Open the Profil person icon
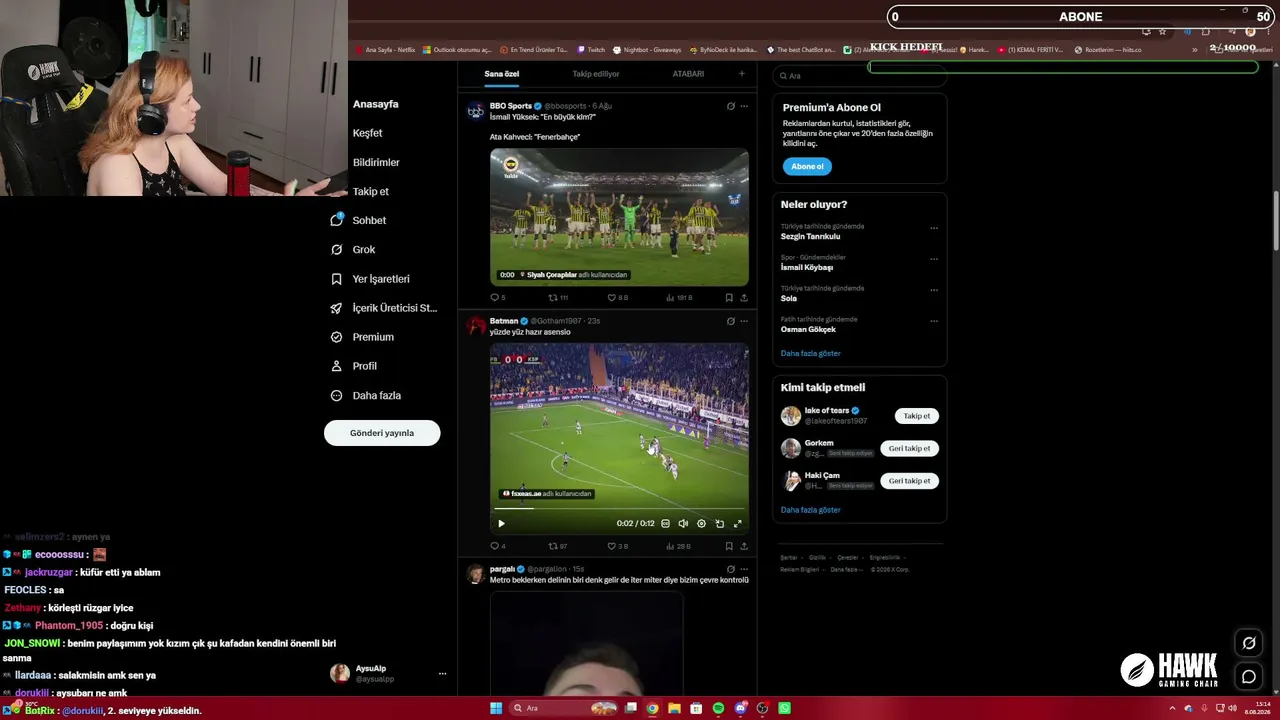 [x=337, y=366]
